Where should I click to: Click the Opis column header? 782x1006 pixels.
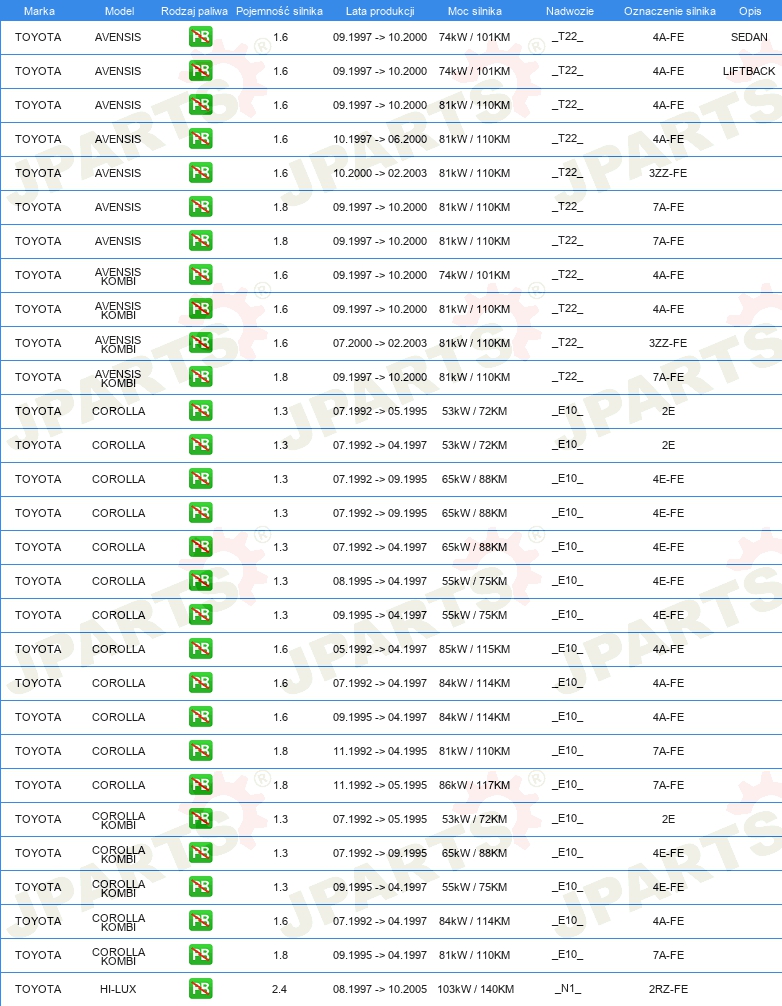(x=750, y=11)
